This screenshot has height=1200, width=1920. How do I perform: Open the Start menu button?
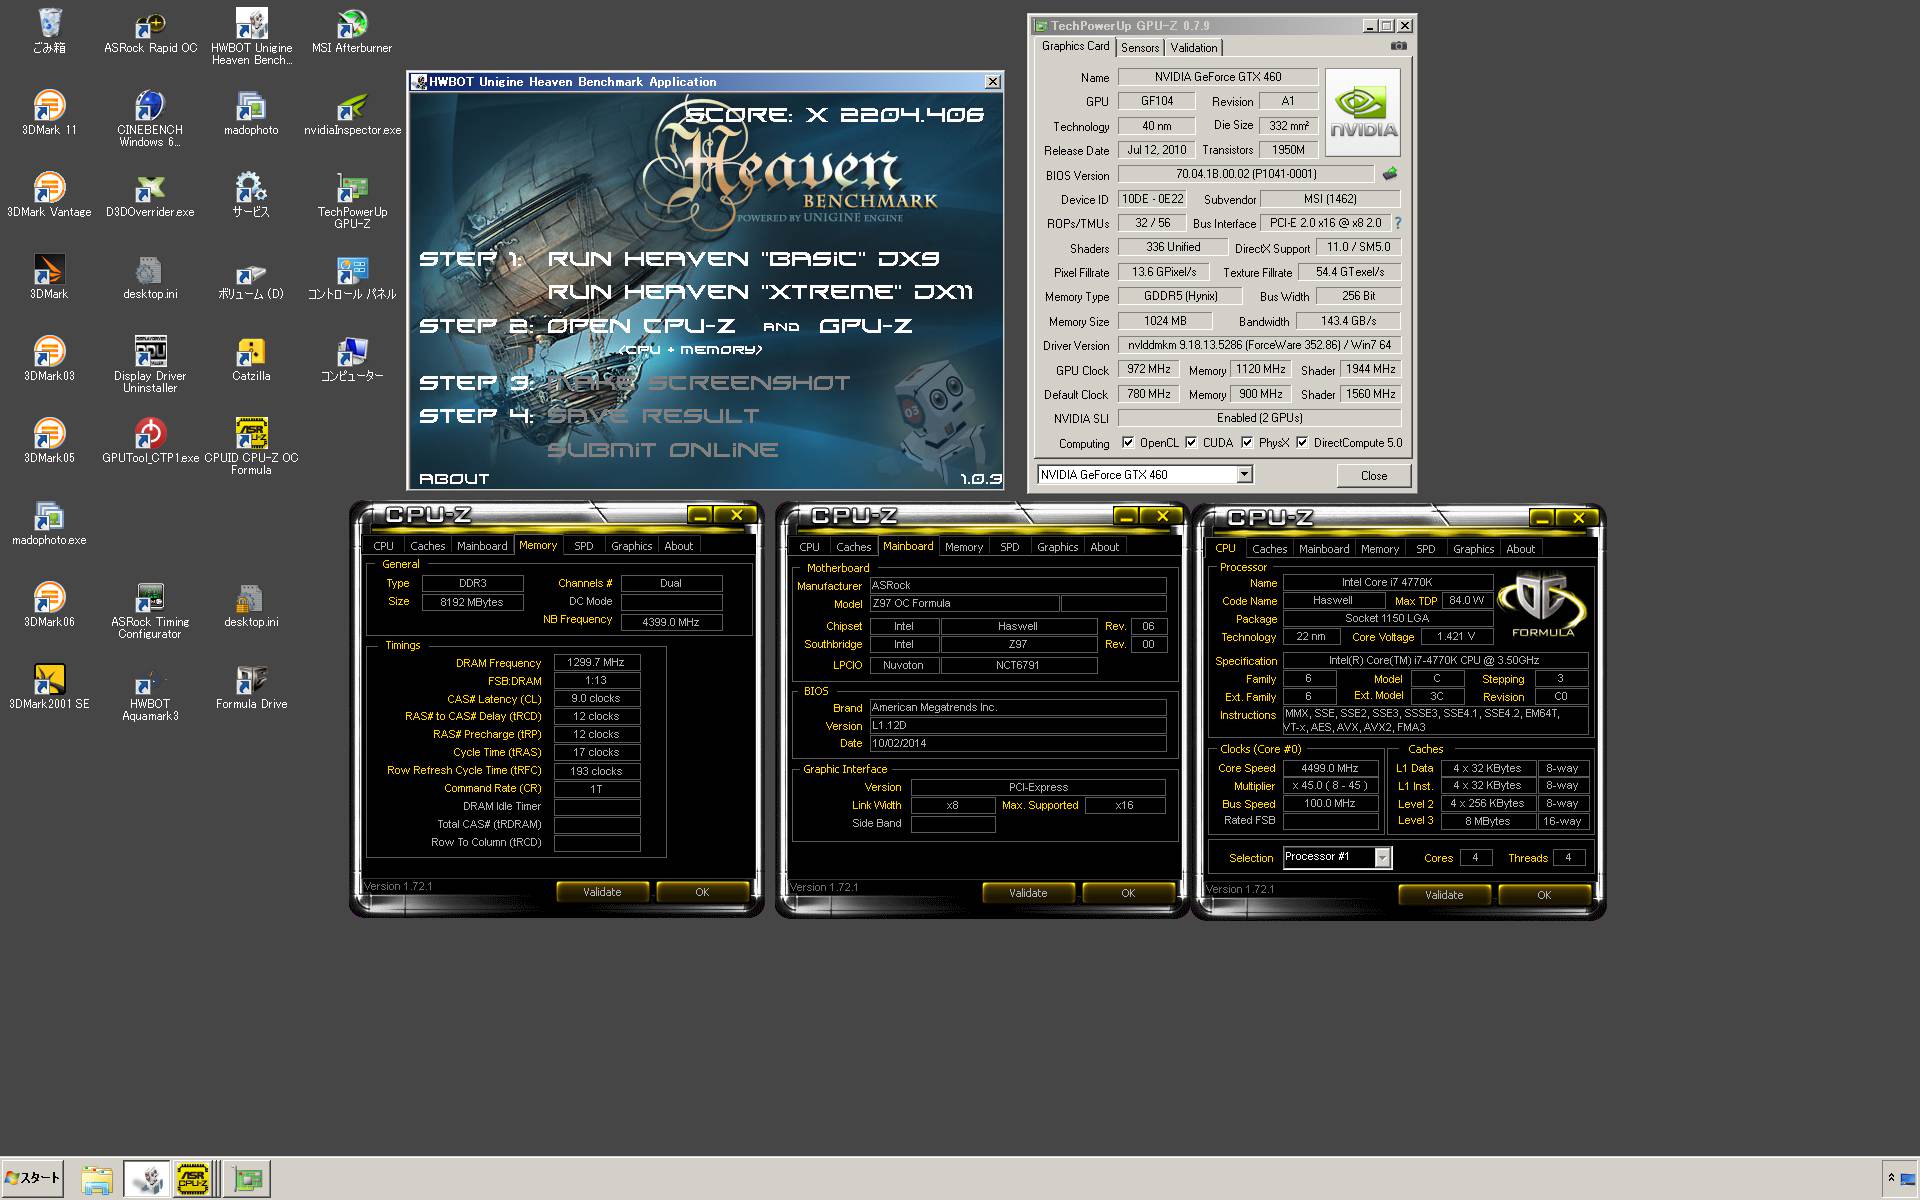(33, 1178)
